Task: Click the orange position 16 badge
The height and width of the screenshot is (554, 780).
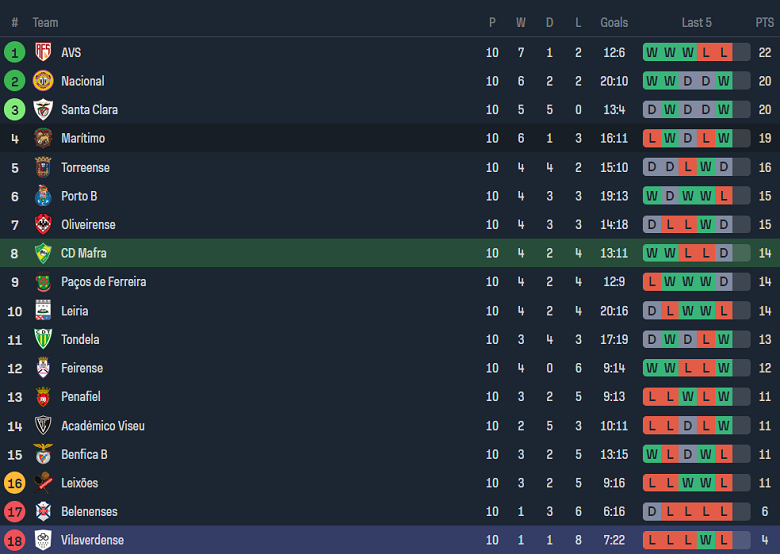Action: point(15,483)
